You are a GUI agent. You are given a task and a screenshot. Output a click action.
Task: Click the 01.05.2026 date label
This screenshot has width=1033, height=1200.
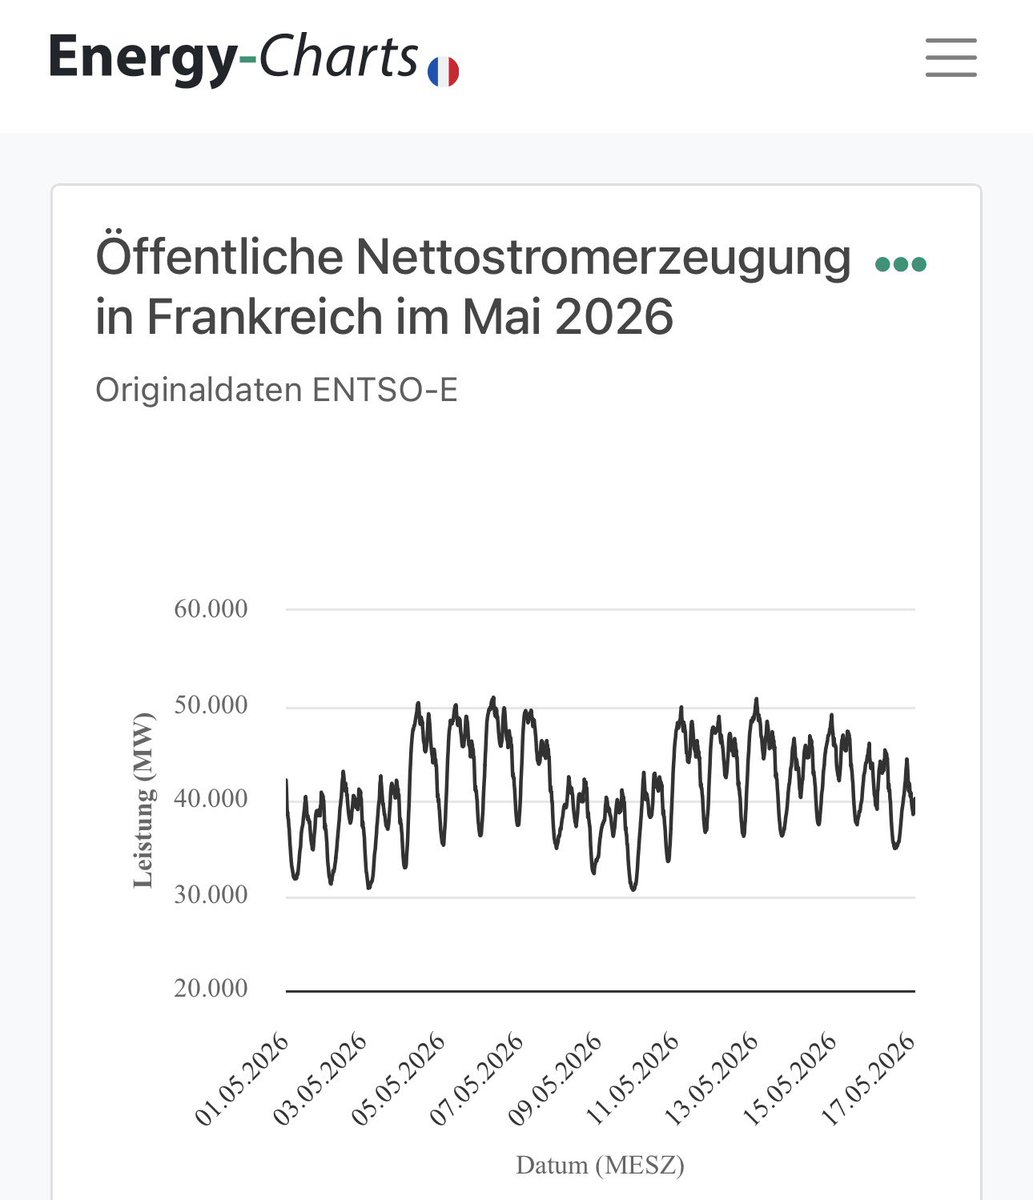pos(242,1080)
